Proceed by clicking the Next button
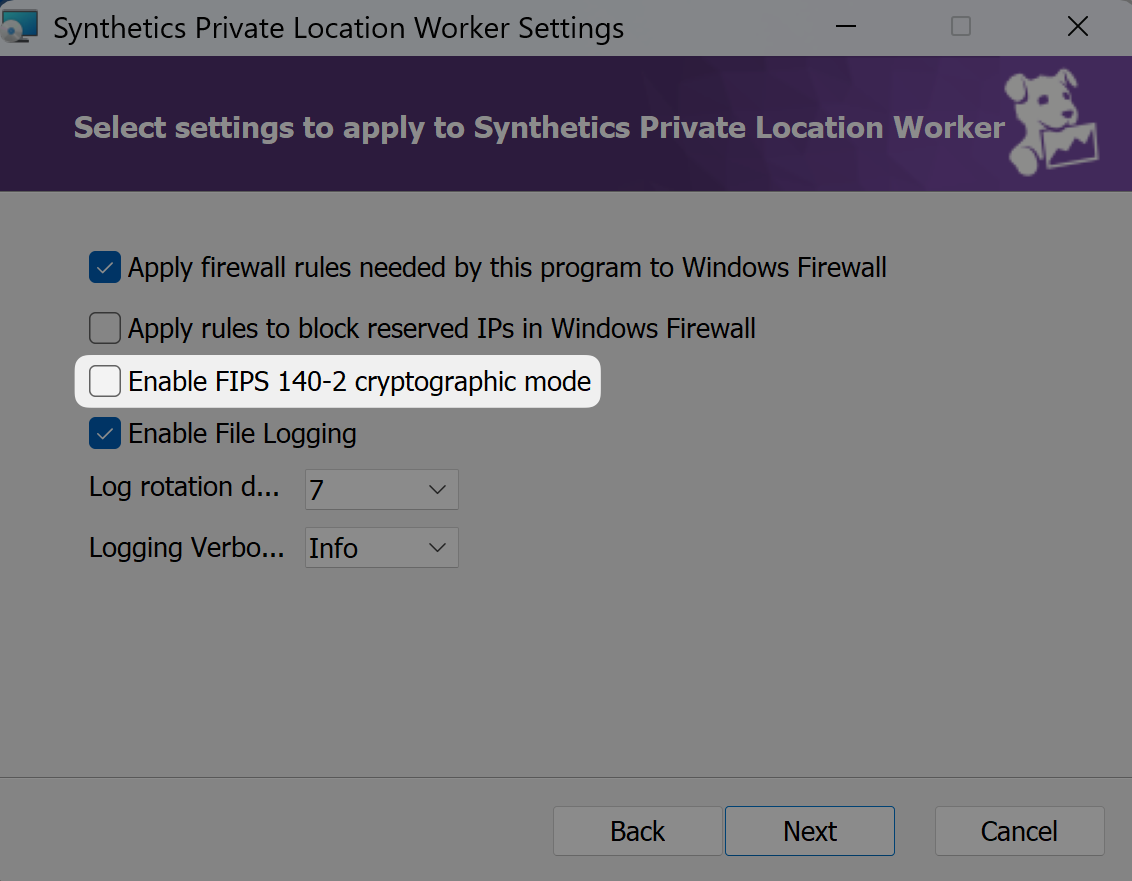The image size is (1132, 881). coord(809,831)
